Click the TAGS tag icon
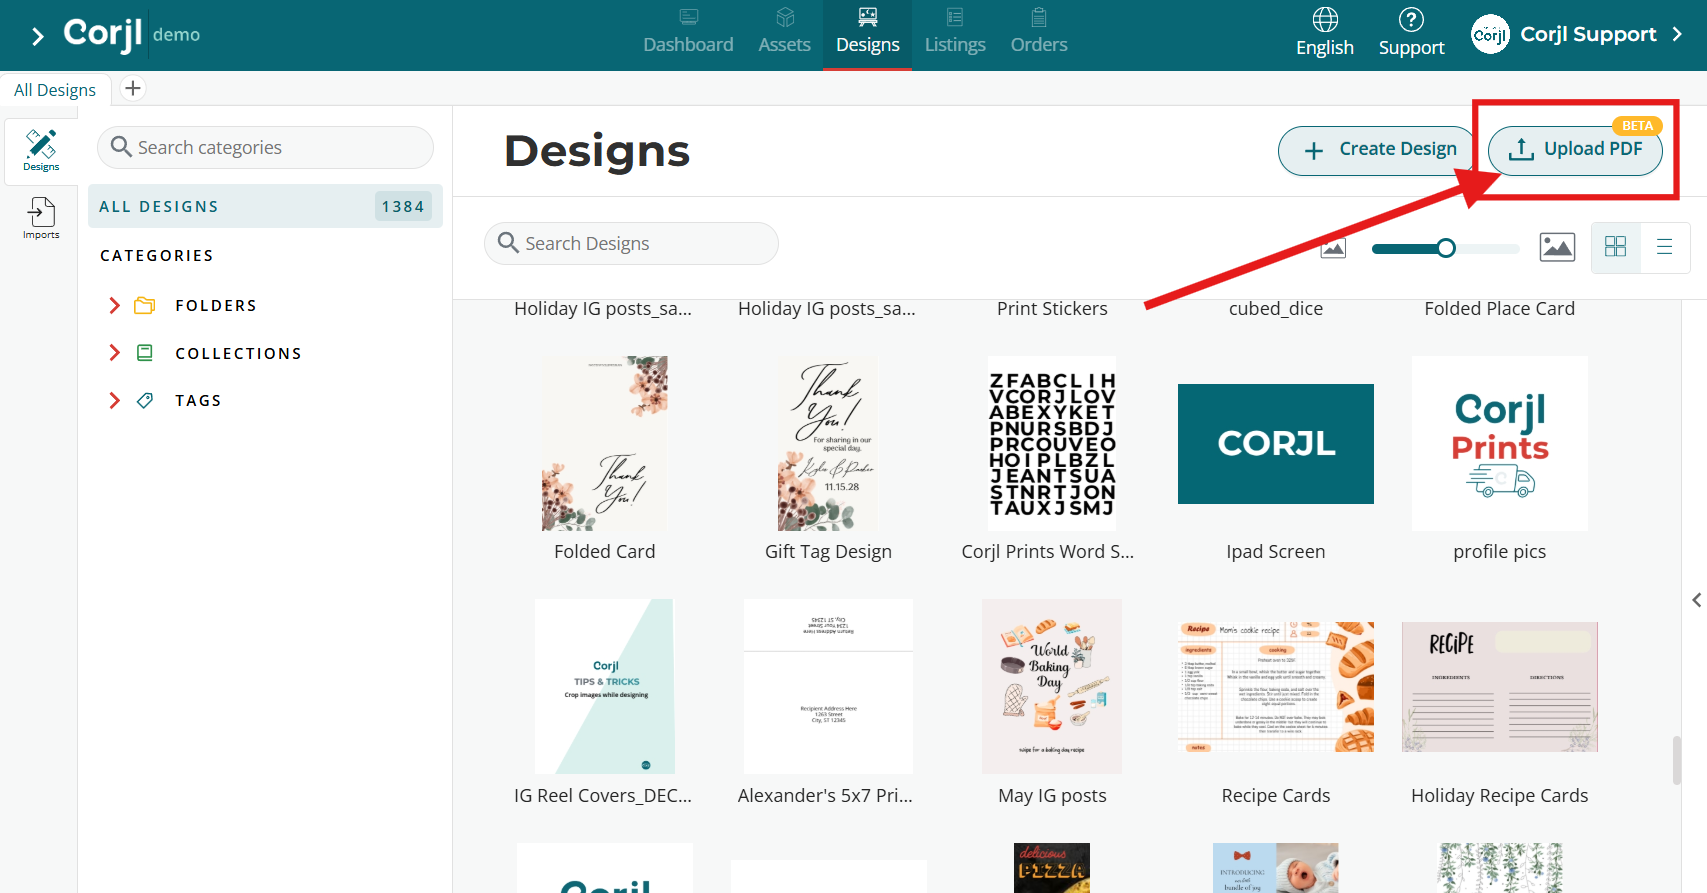Viewport: 1707px width, 893px height. [x=145, y=400]
